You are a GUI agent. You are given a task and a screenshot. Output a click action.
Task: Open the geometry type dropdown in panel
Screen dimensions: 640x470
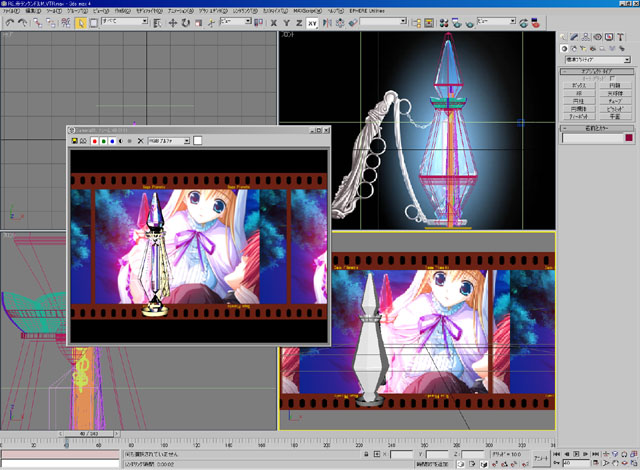click(598, 60)
